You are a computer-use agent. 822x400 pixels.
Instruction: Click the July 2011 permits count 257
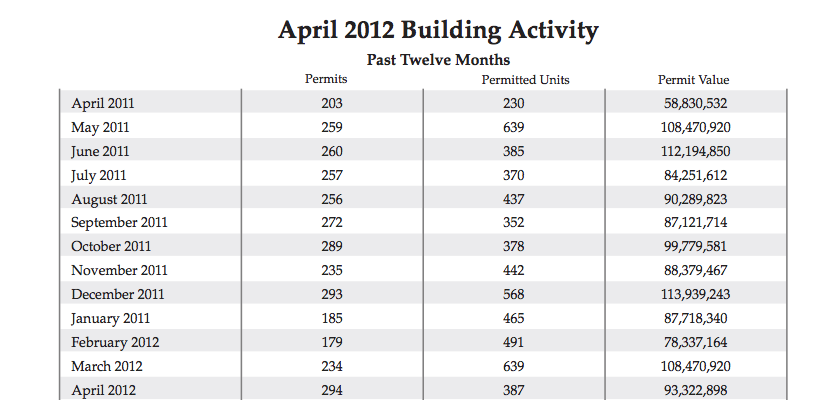click(332, 175)
